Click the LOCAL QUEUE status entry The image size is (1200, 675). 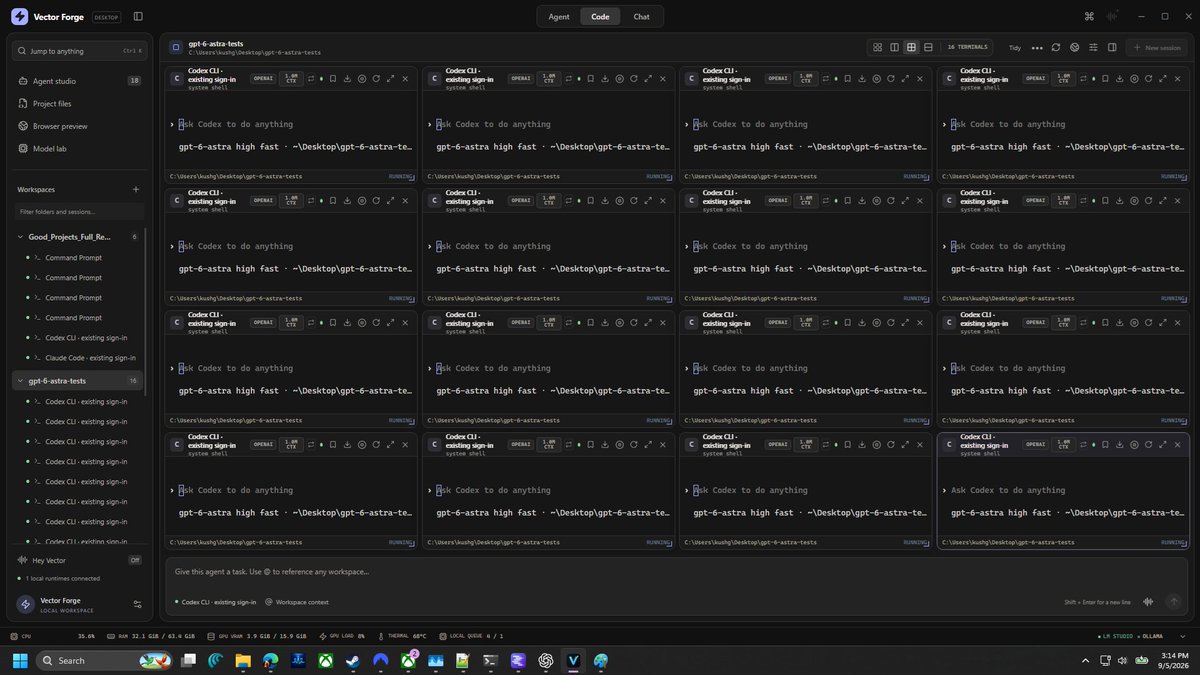(470, 635)
